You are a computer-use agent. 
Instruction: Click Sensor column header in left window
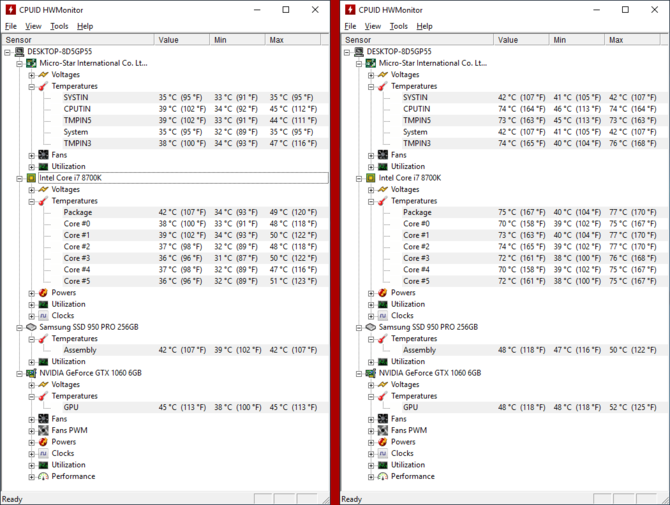click(78, 40)
